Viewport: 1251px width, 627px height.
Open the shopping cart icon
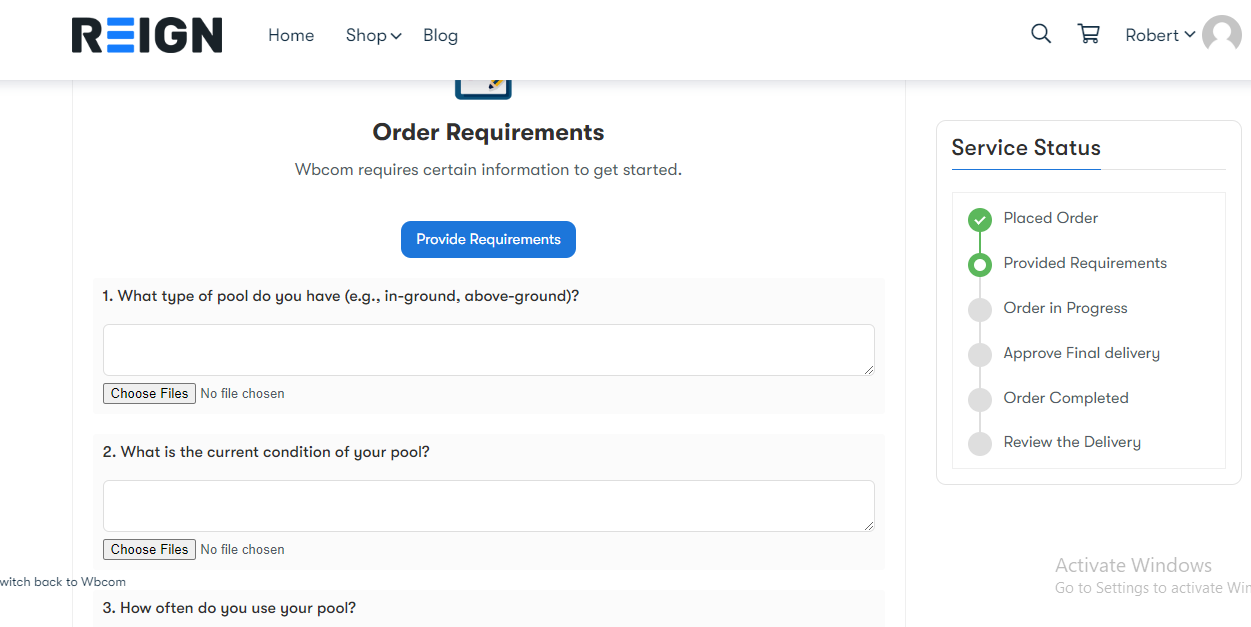click(x=1088, y=34)
